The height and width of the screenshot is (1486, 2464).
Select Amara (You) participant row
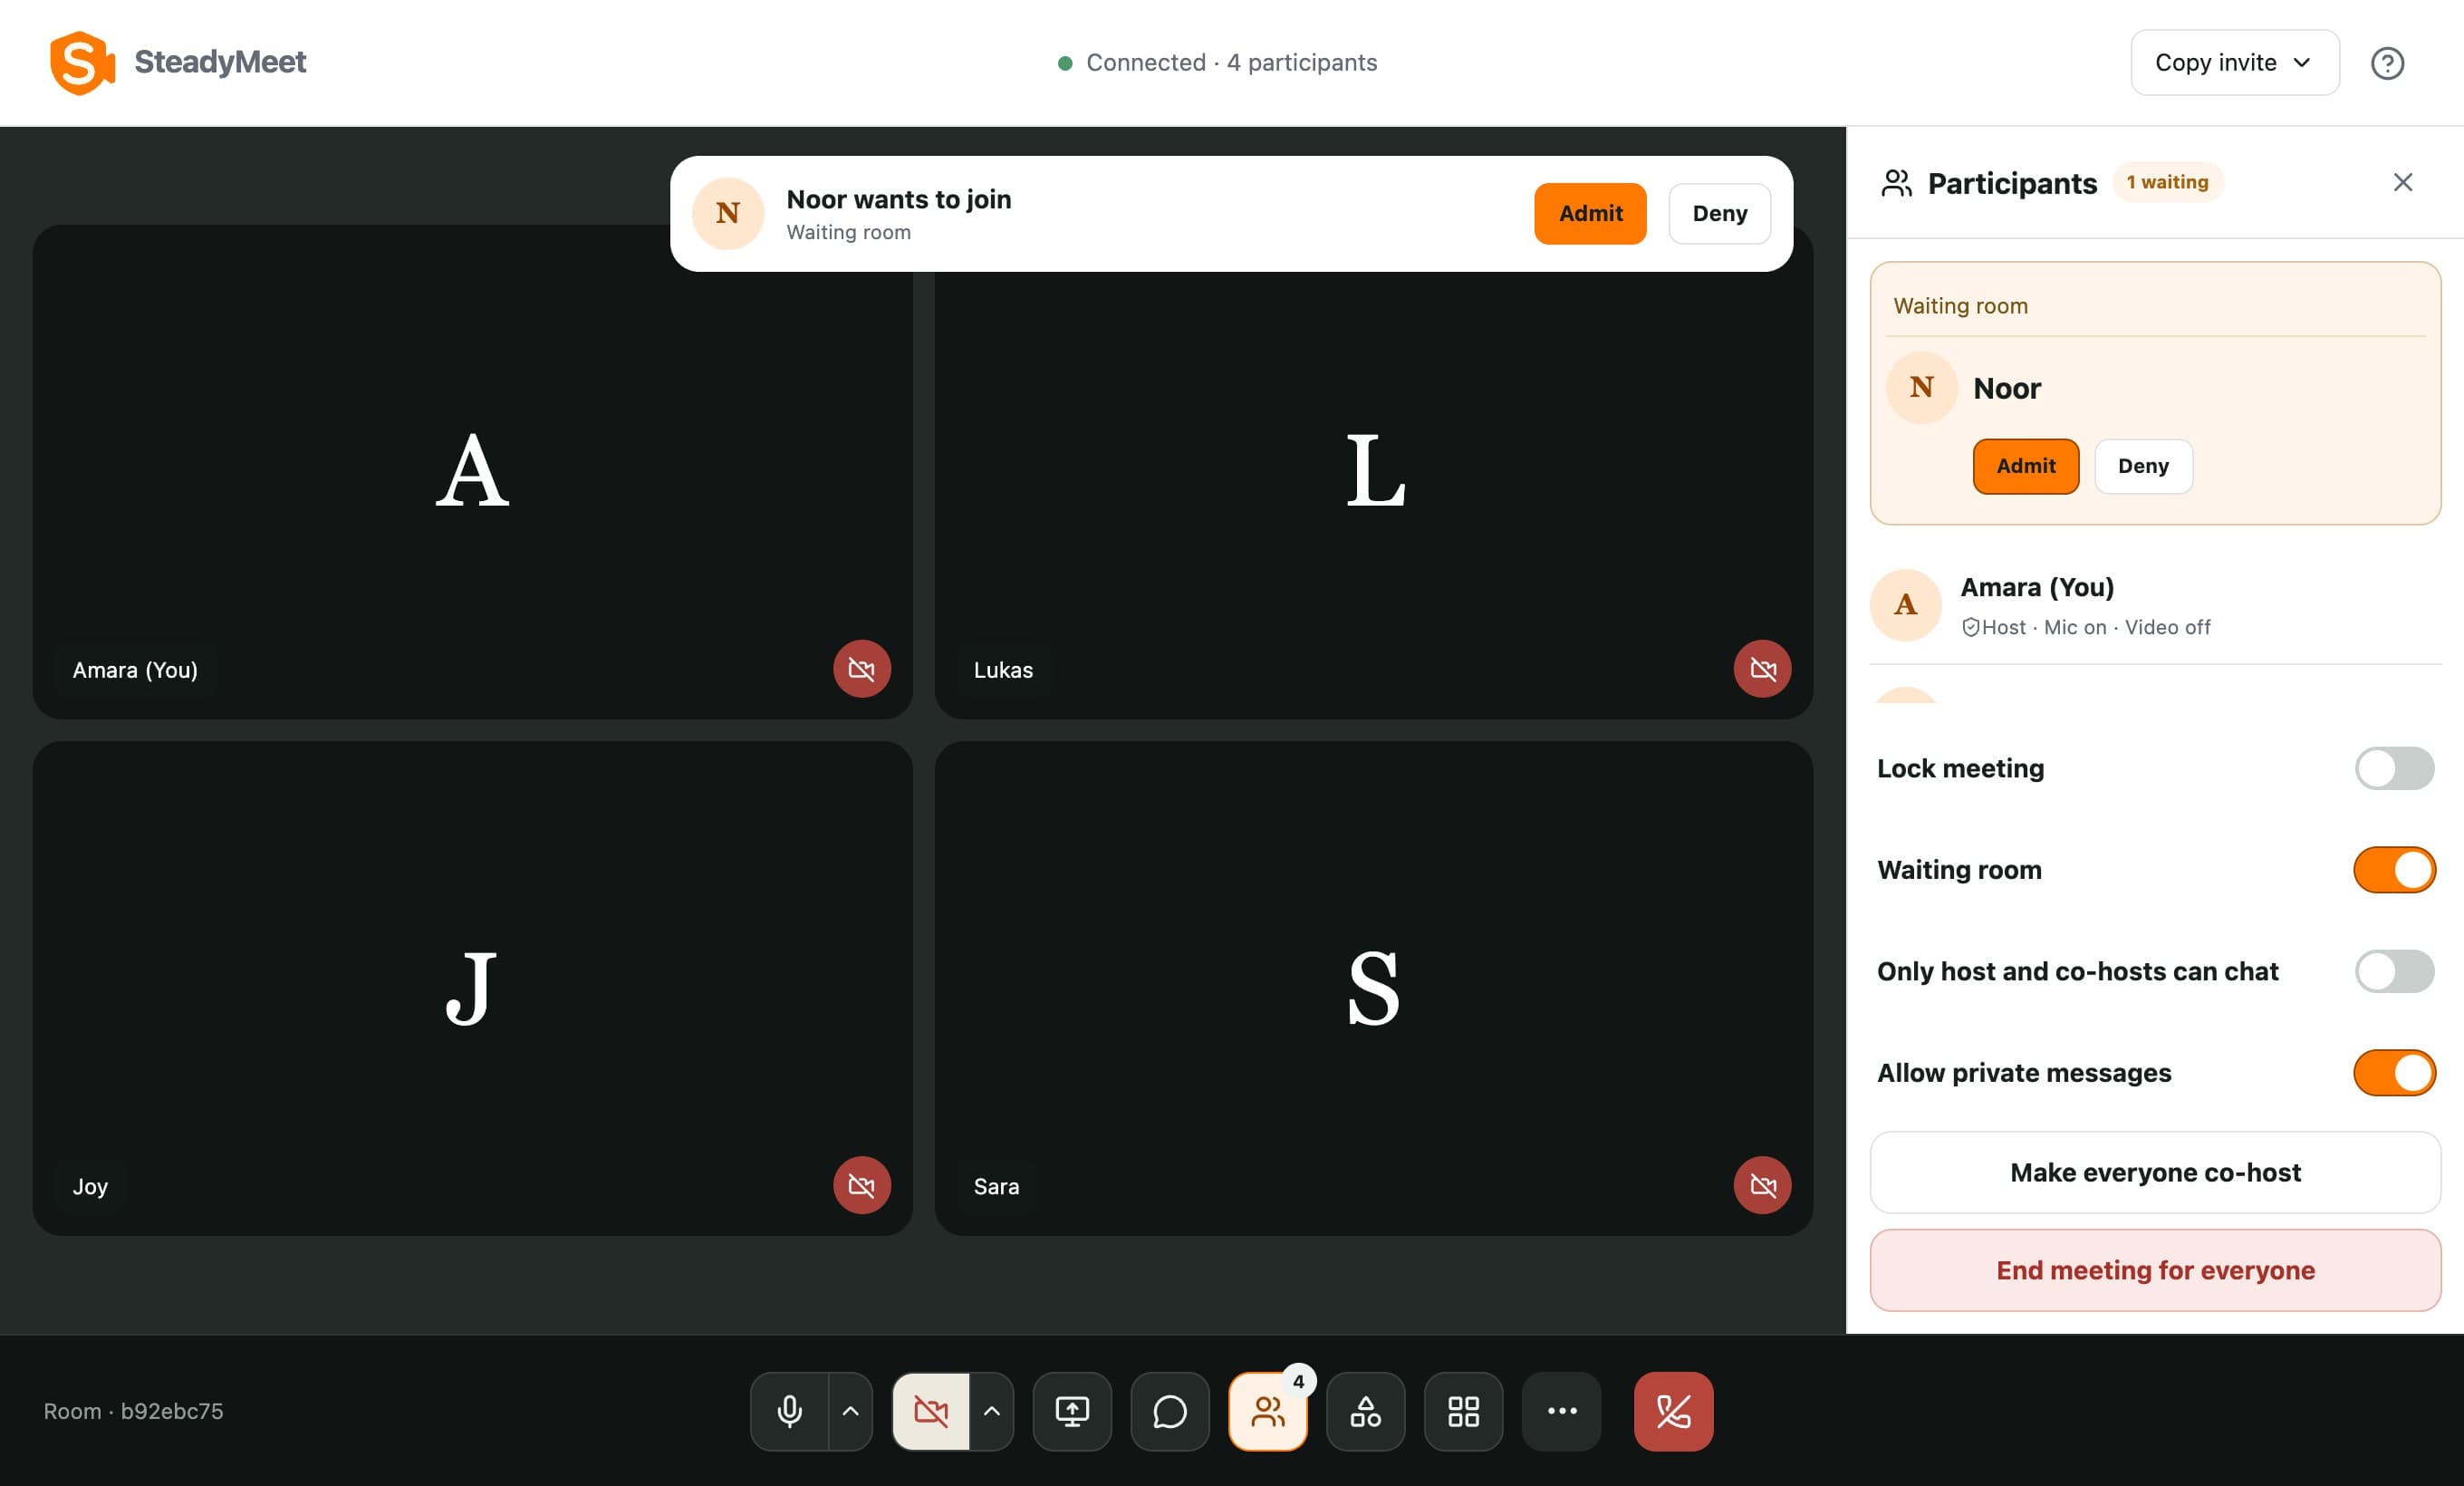pos(2155,605)
